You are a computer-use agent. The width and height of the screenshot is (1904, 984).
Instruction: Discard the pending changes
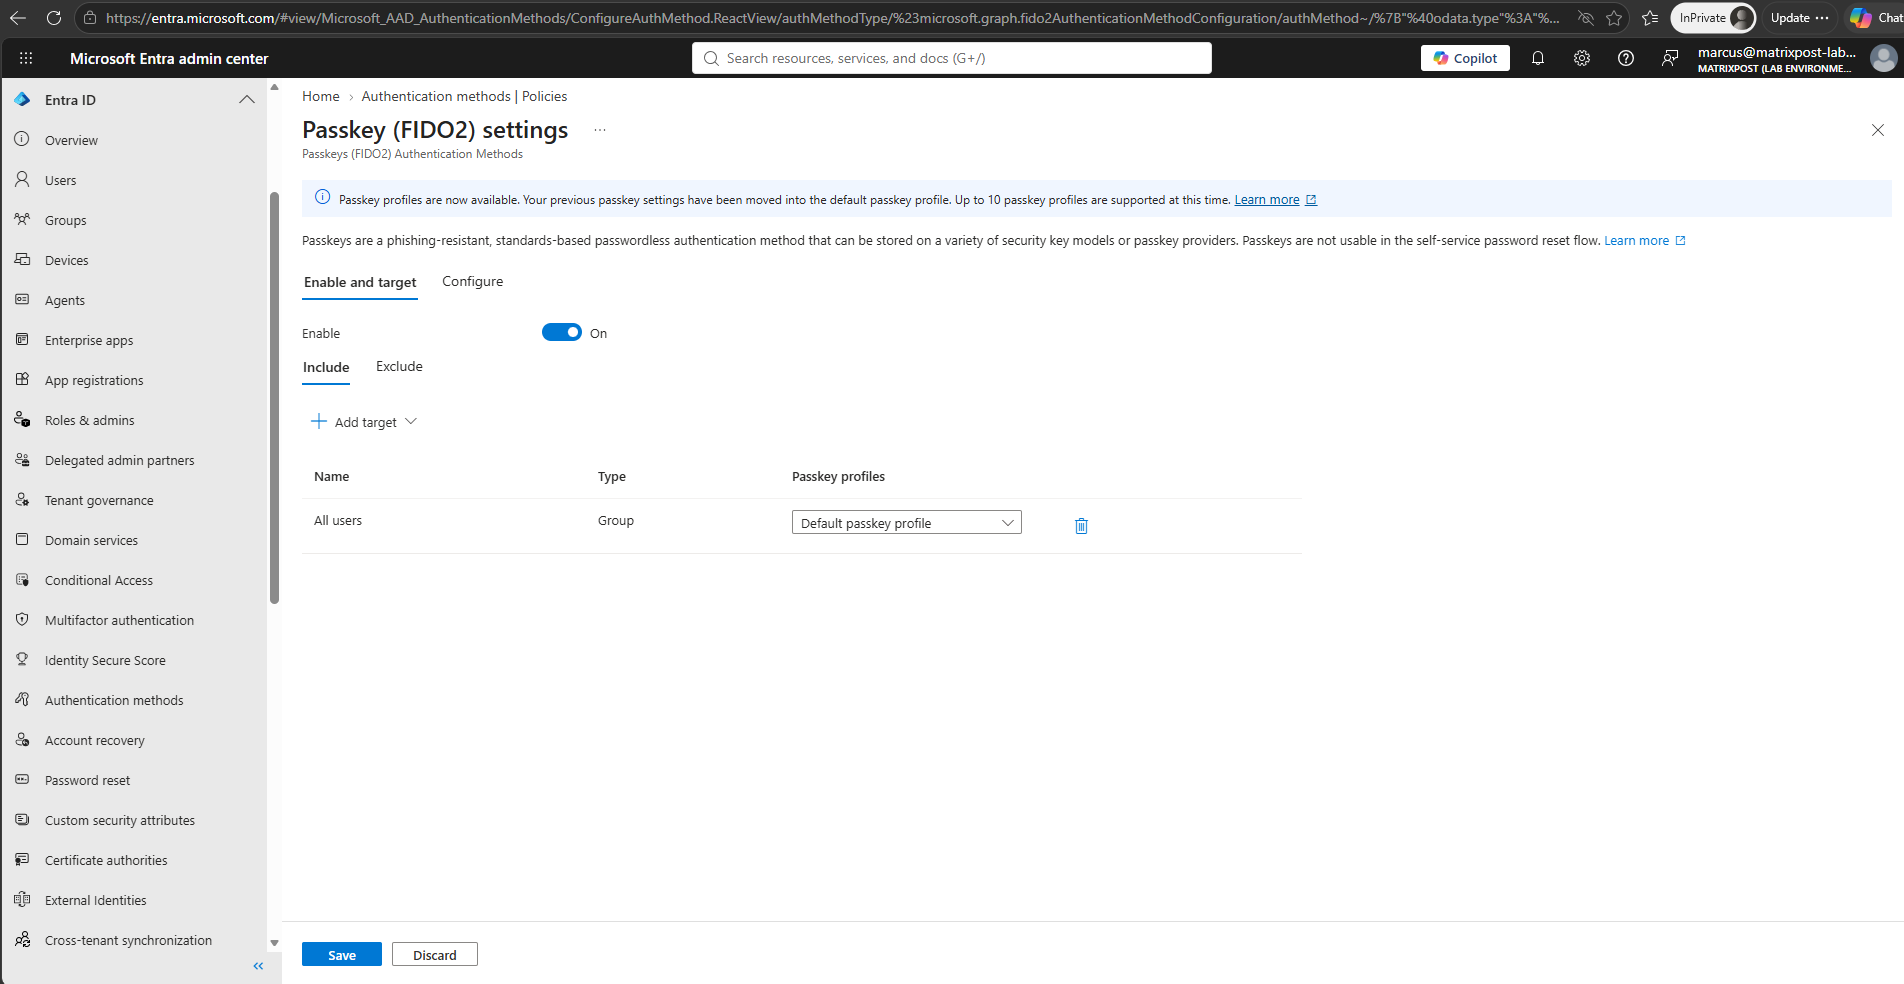tap(435, 955)
